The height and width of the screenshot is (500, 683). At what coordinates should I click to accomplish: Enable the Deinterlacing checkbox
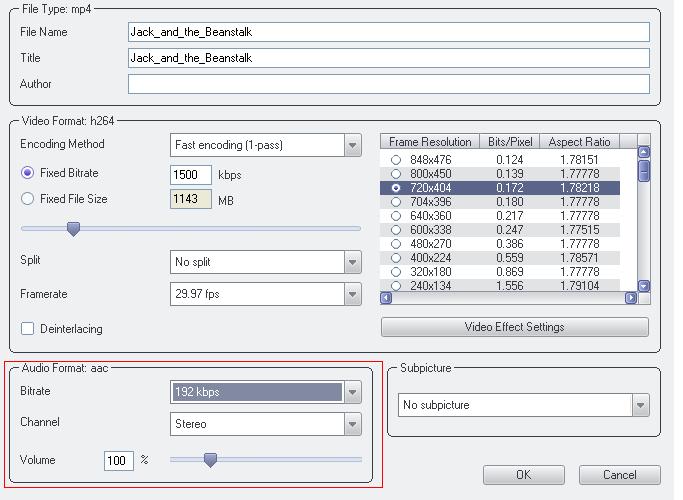click(x=28, y=328)
